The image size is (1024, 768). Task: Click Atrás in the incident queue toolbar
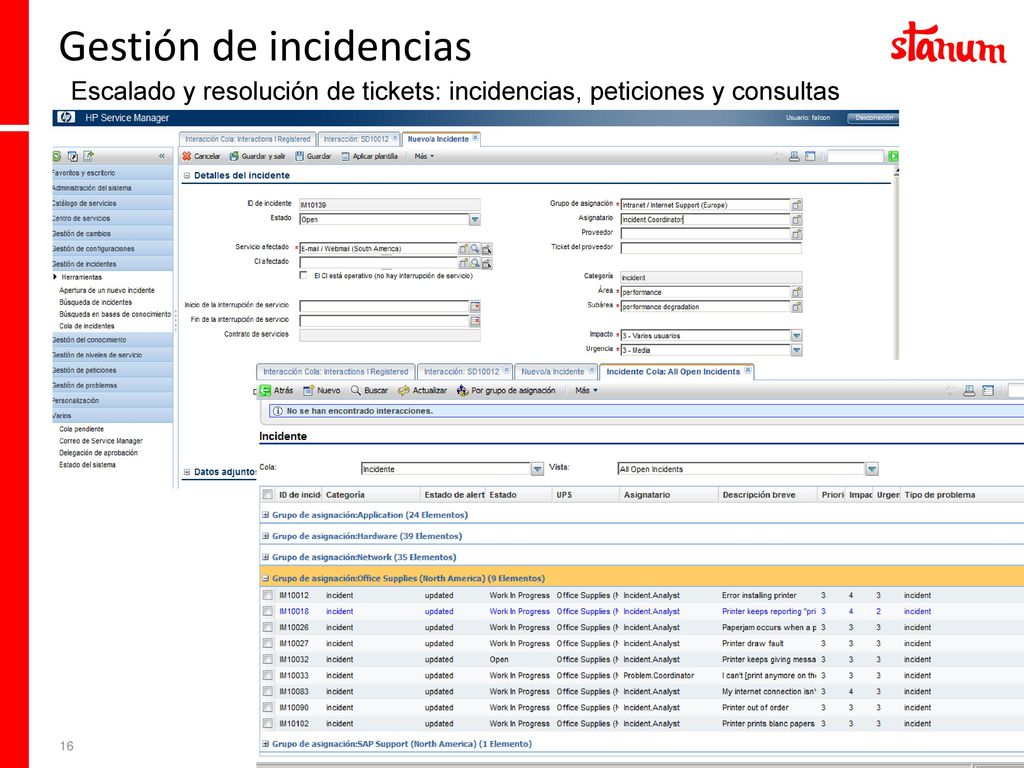pos(277,391)
